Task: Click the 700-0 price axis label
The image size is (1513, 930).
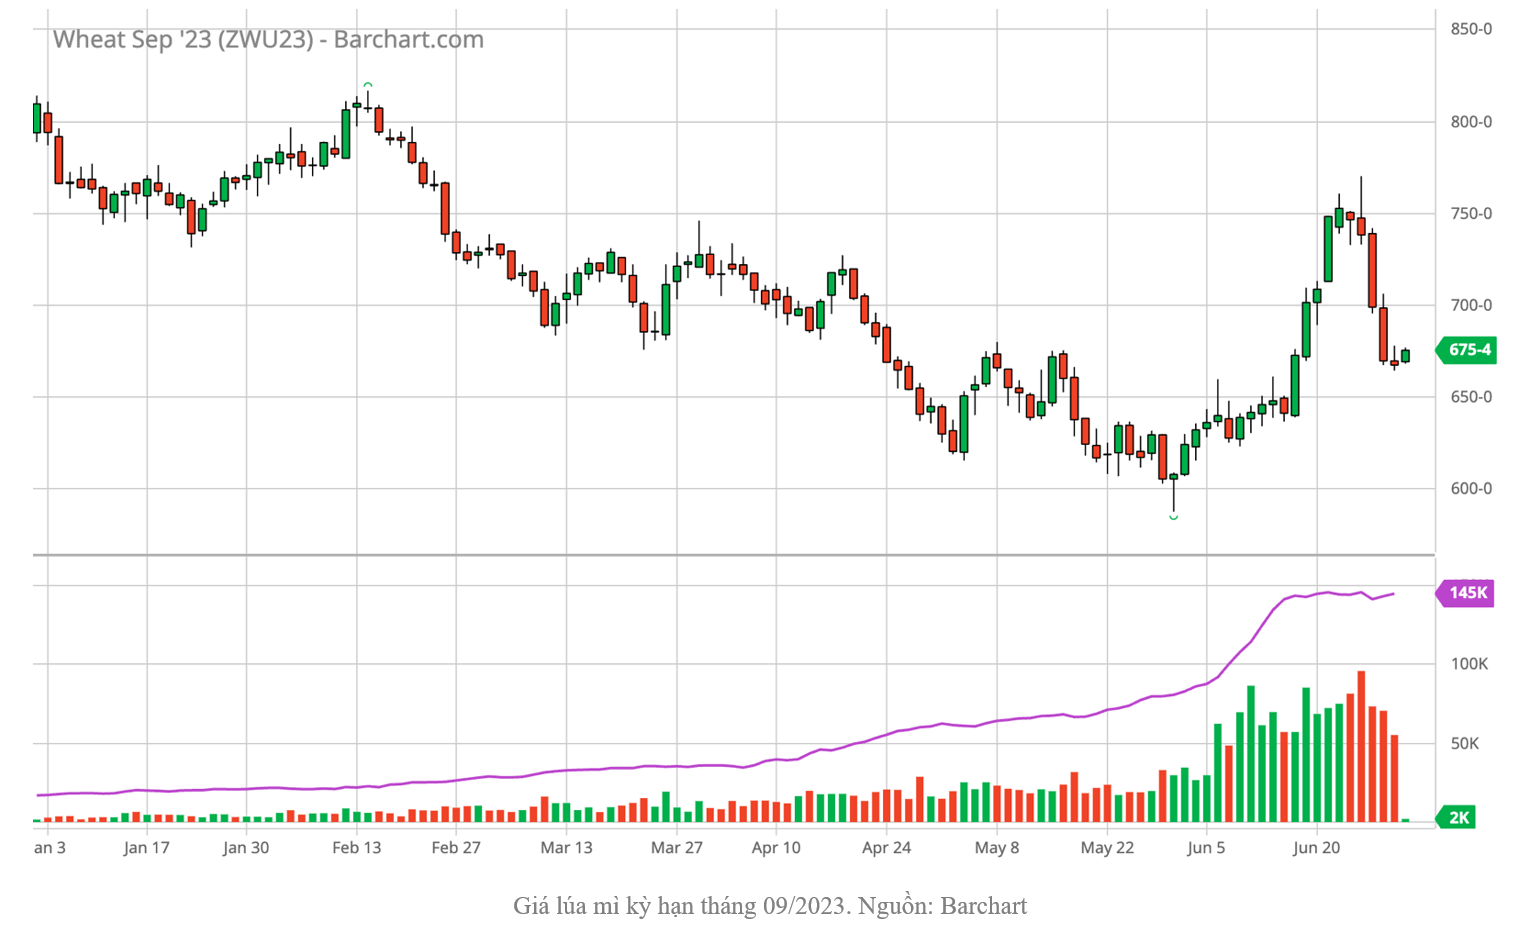Action: click(1471, 305)
